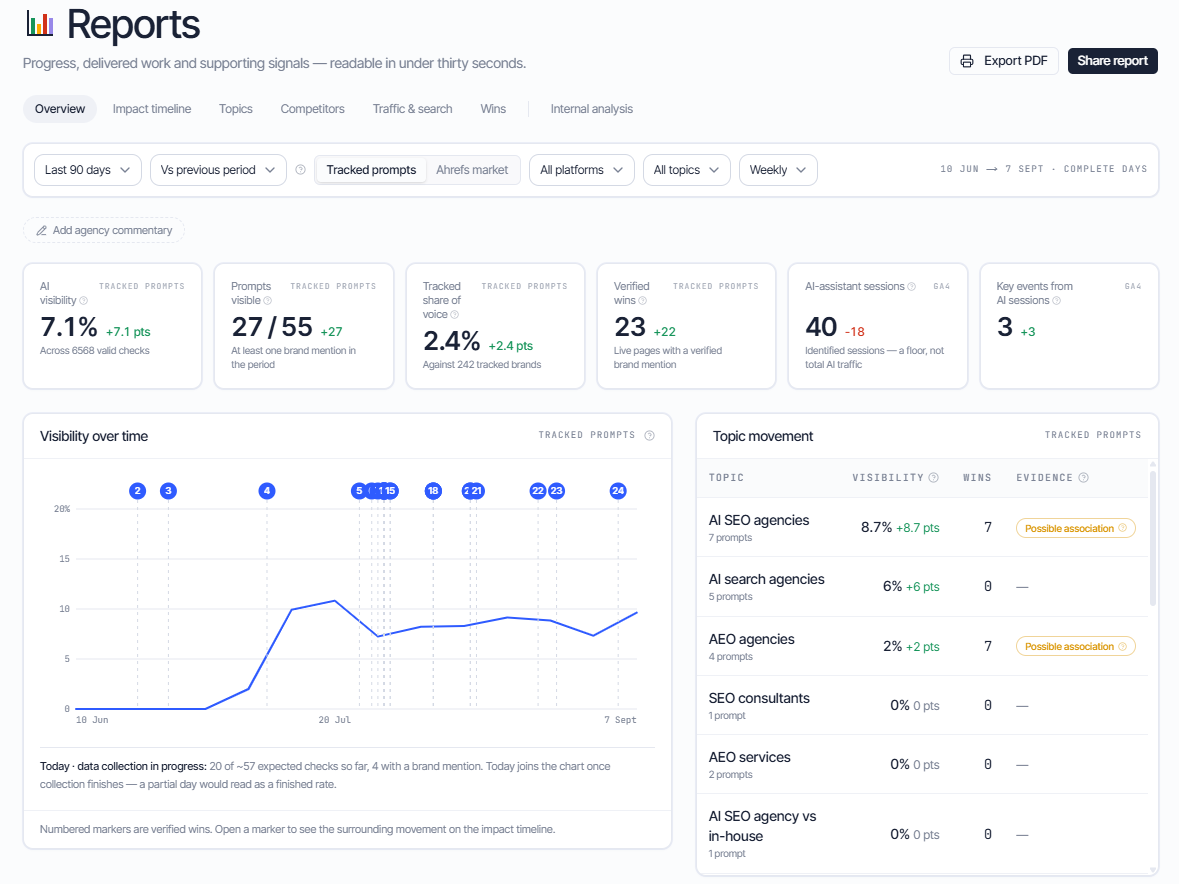Viewport: 1179px width, 884px height.
Task: Open verified win marker 5 on the chart
Action: [359, 491]
